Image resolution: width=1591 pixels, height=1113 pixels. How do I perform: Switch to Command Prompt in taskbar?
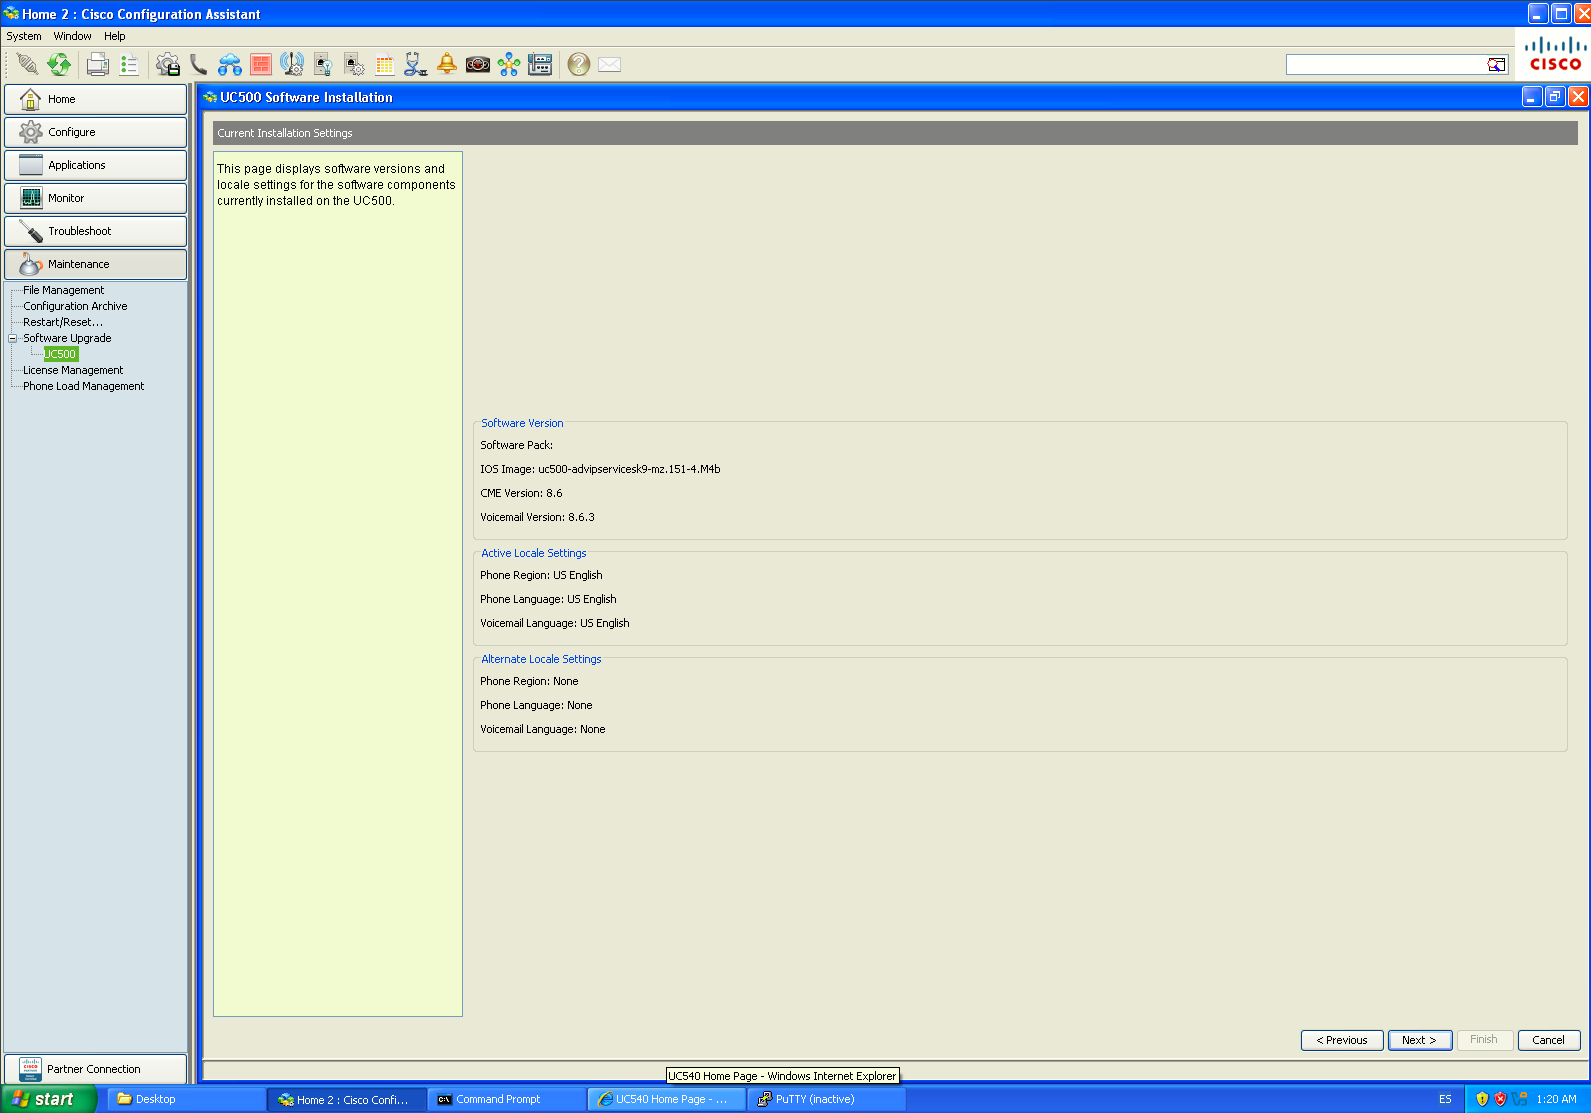pyautogui.click(x=507, y=1099)
